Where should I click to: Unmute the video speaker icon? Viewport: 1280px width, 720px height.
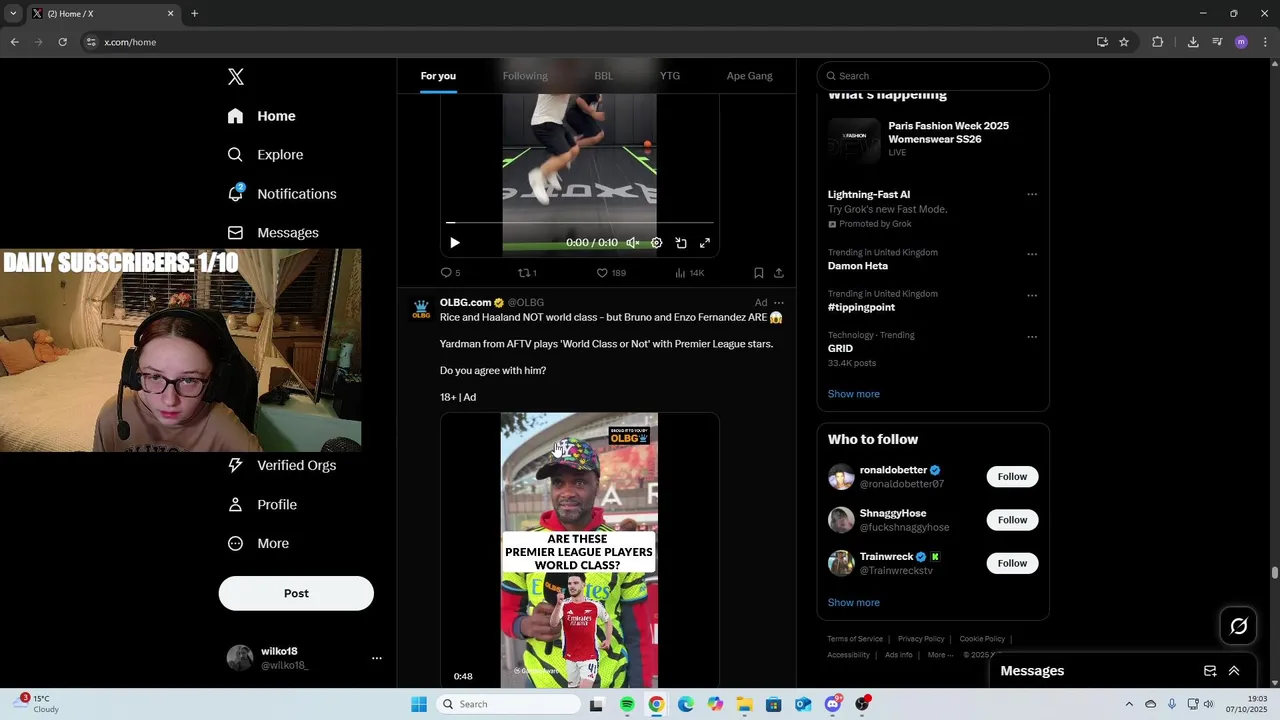pyautogui.click(x=632, y=243)
